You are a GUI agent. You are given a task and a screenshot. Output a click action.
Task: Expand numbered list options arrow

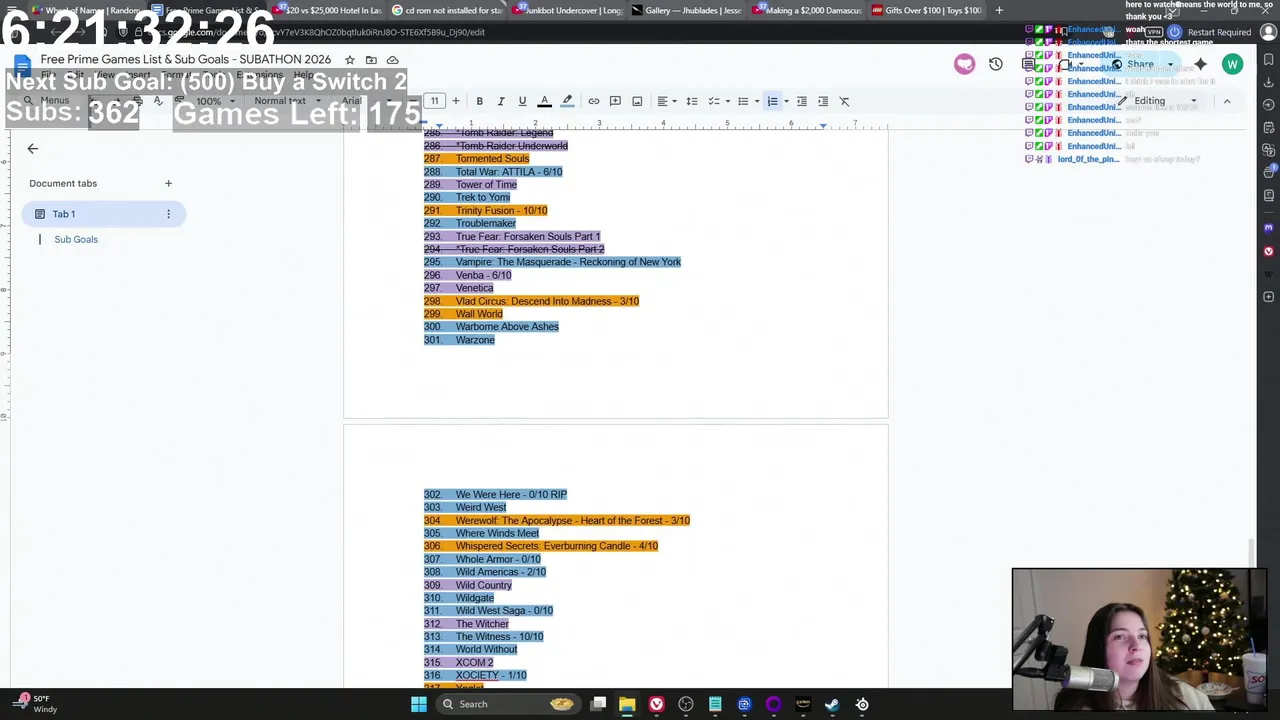pyautogui.click(x=786, y=101)
